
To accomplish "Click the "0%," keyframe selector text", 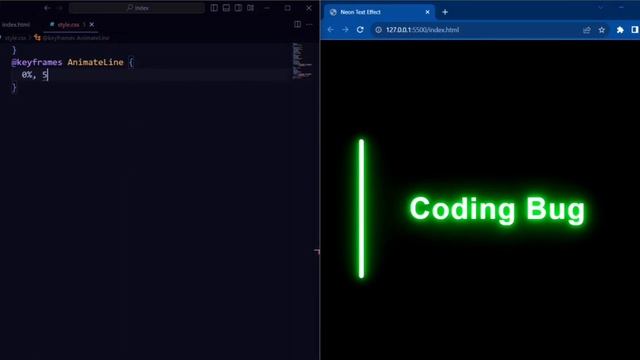I will (x=29, y=75).
